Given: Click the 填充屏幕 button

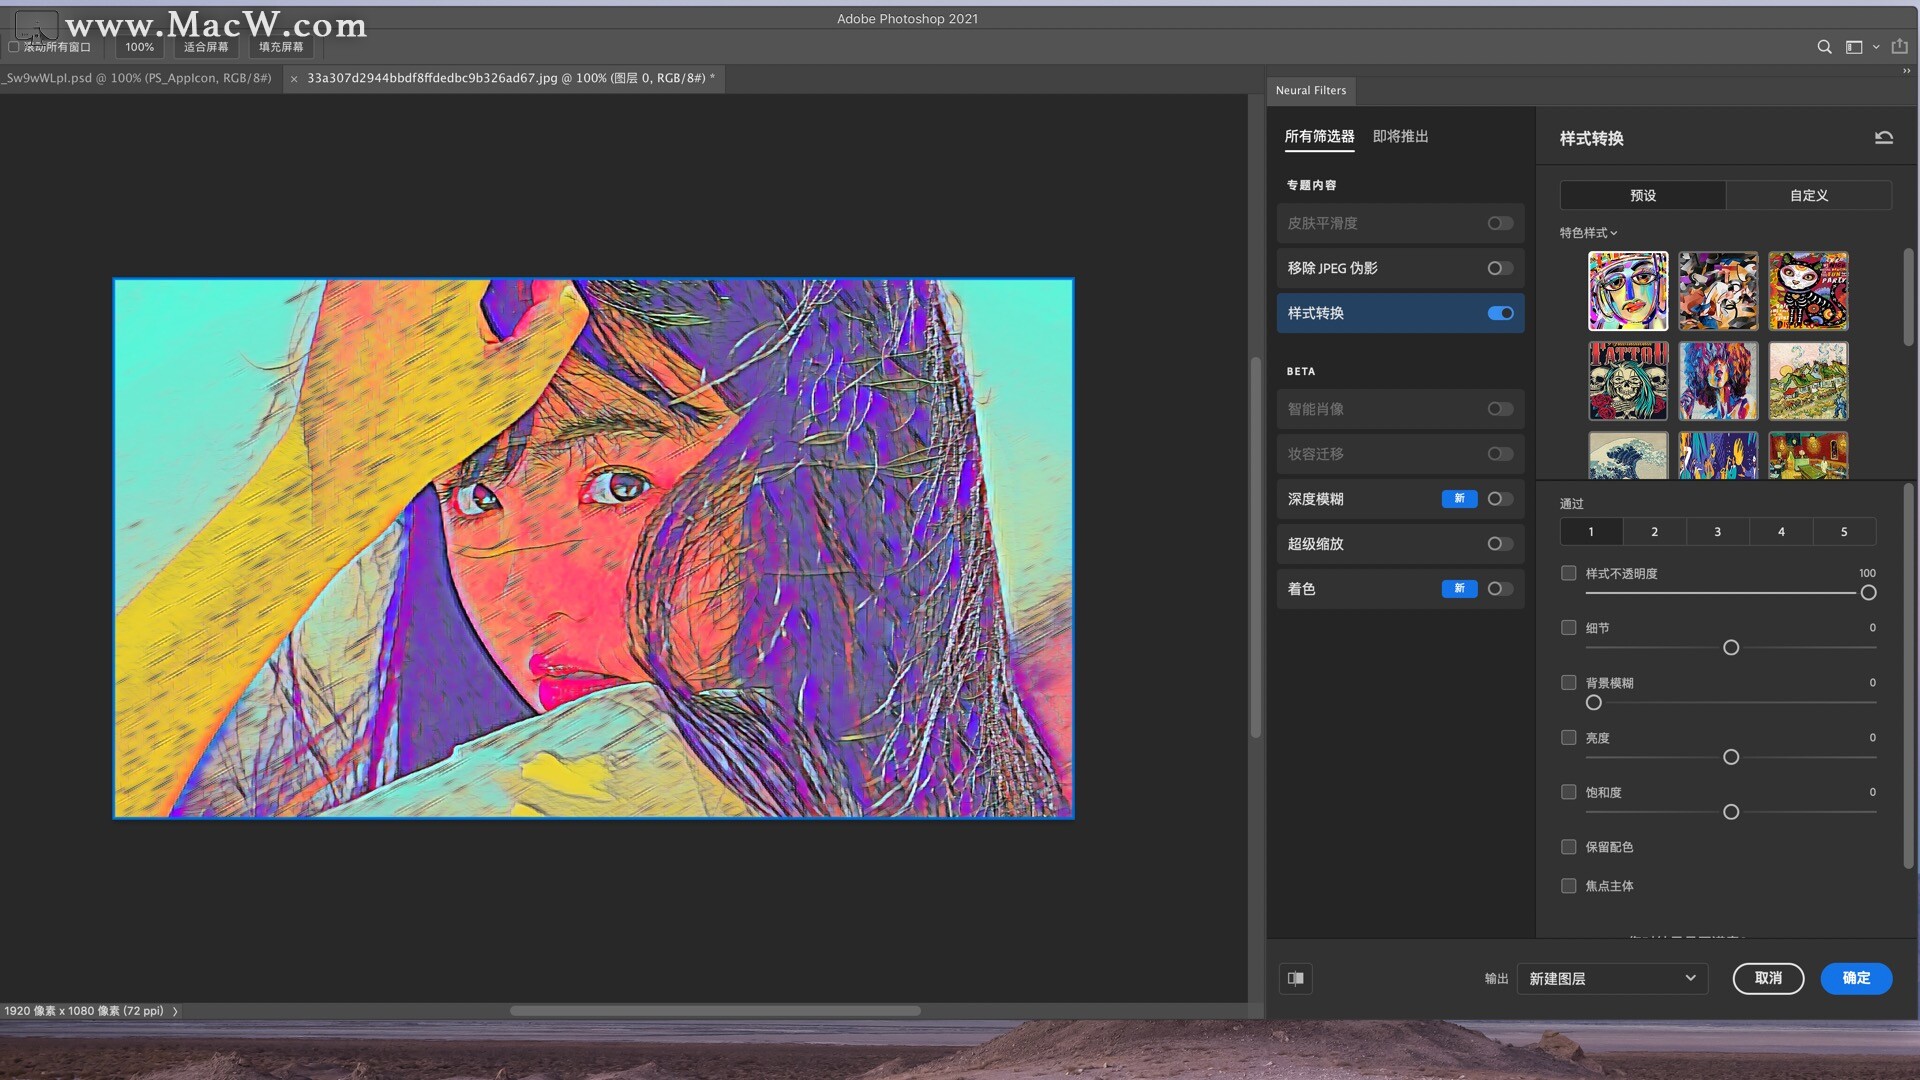Looking at the screenshot, I should (x=281, y=47).
